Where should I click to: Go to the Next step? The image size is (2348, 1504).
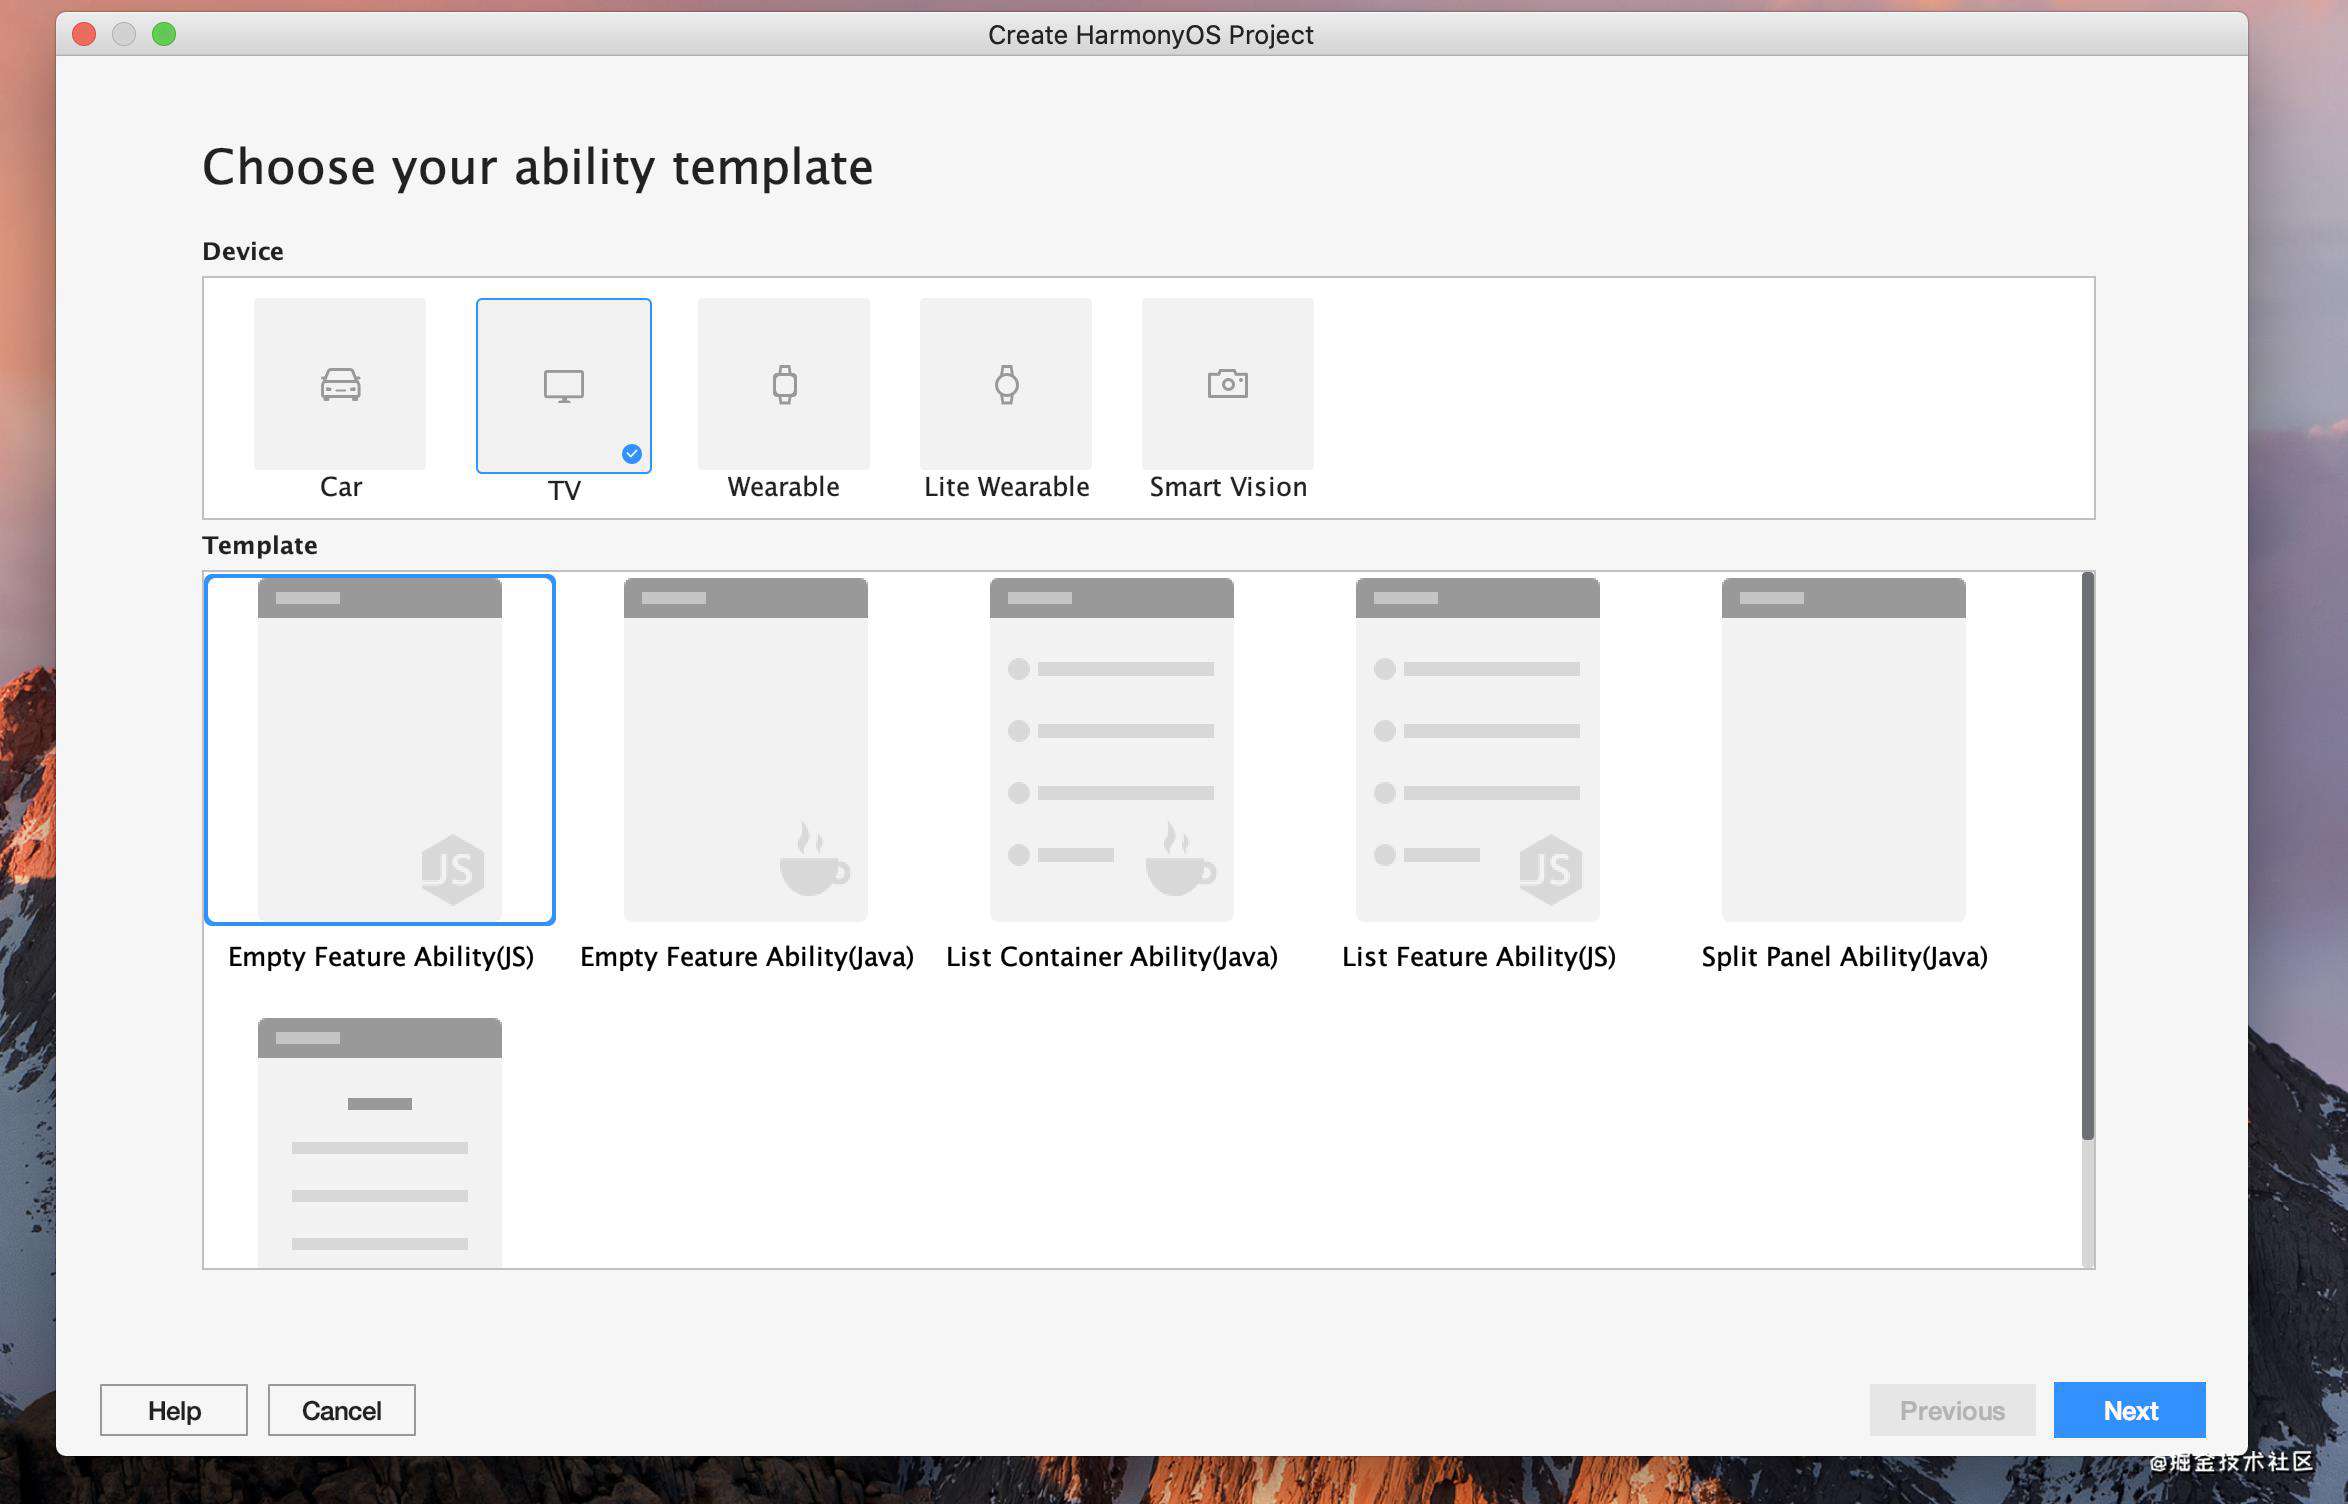click(2130, 1410)
